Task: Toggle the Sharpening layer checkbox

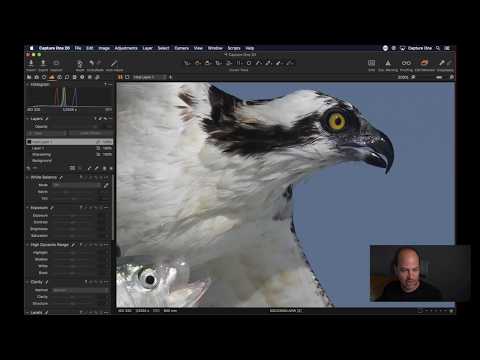Action: point(98,154)
